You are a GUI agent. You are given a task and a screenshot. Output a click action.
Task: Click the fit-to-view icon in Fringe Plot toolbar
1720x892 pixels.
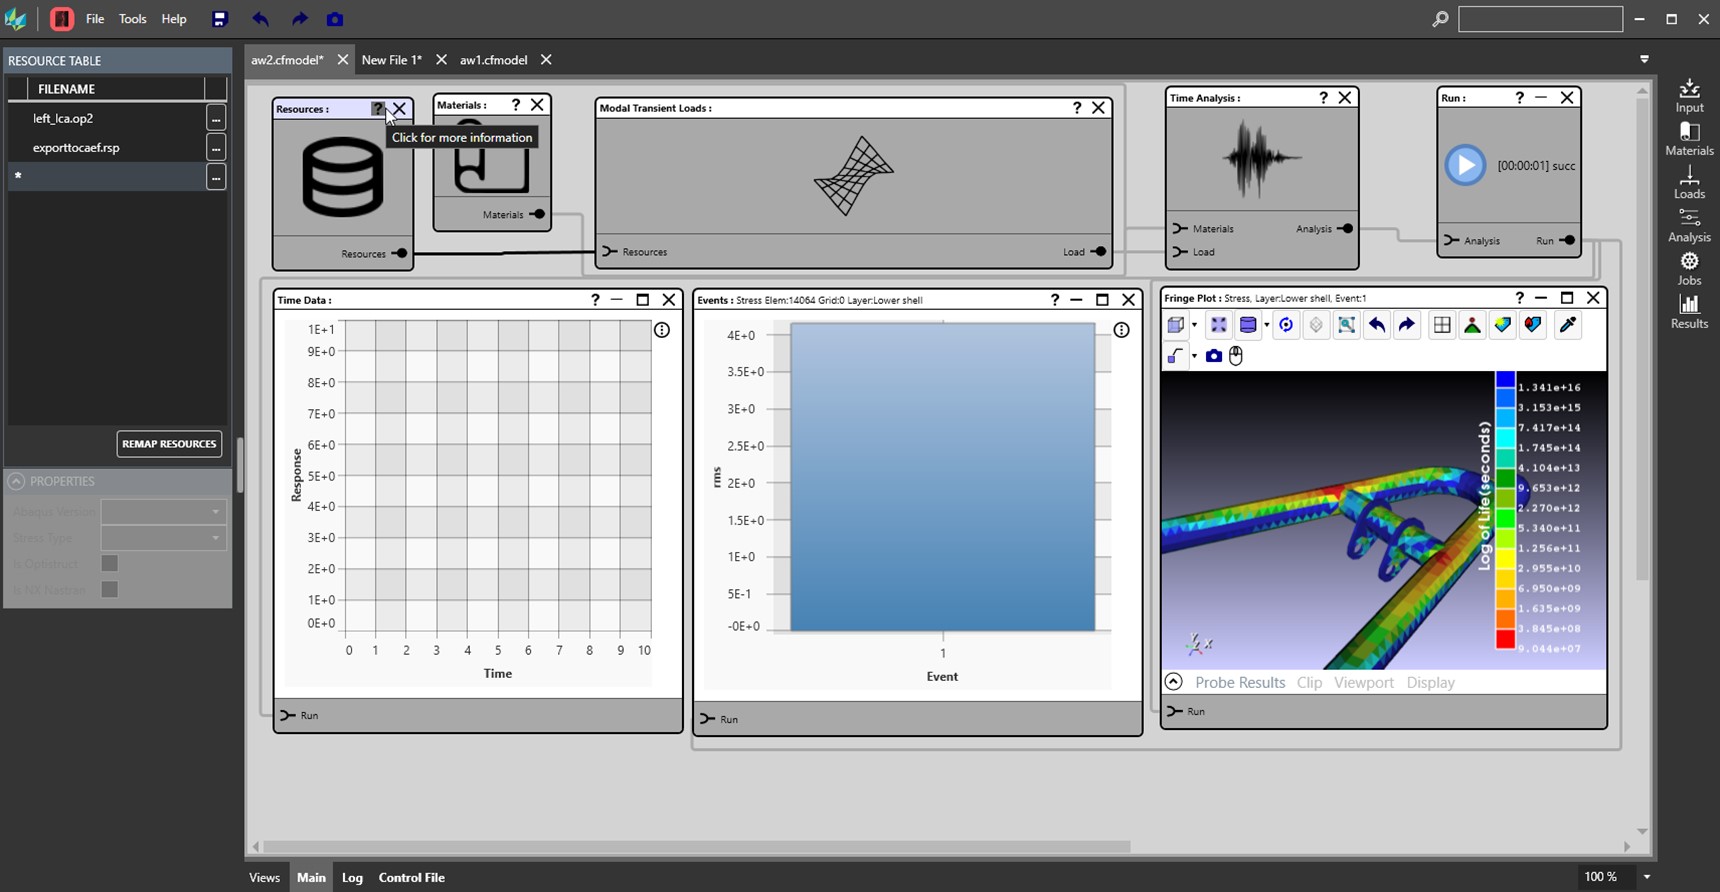[1218, 325]
